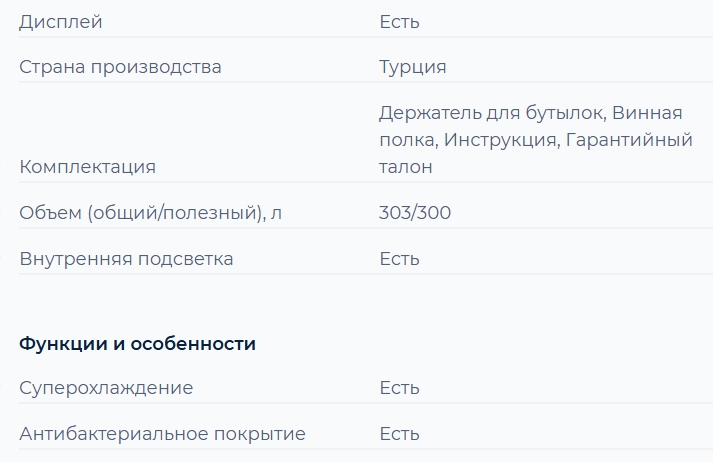The width and height of the screenshot is (713, 462).
Task: Select the Страна производства label
Action: (120, 67)
